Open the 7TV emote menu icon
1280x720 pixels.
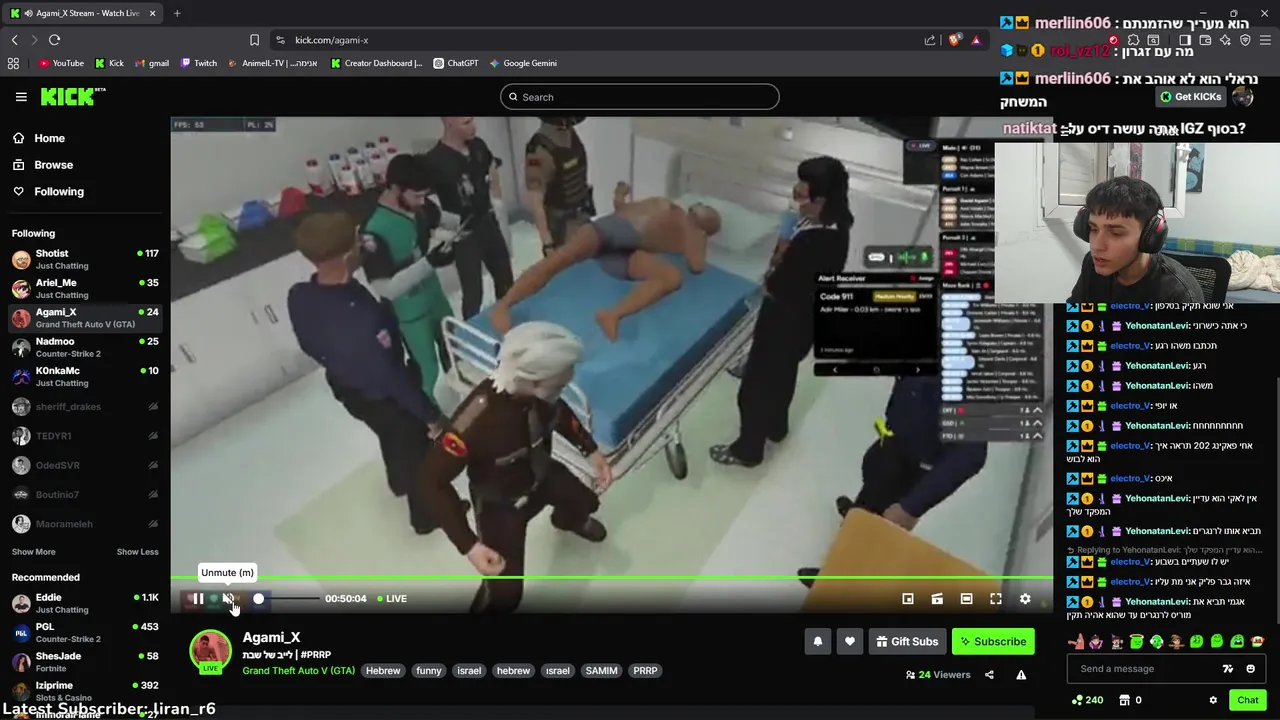click(x=1228, y=669)
